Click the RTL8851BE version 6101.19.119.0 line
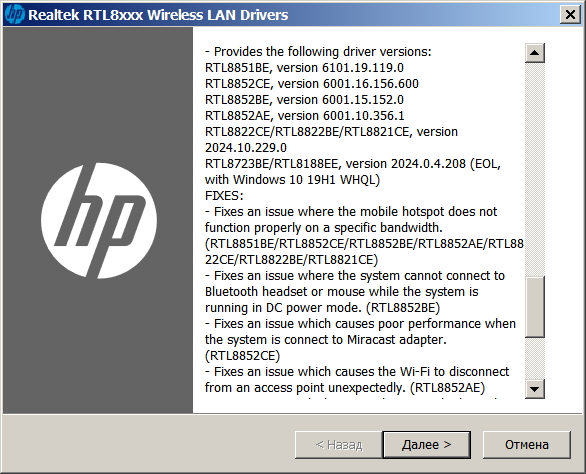This screenshot has height=474, width=586. click(304, 68)
